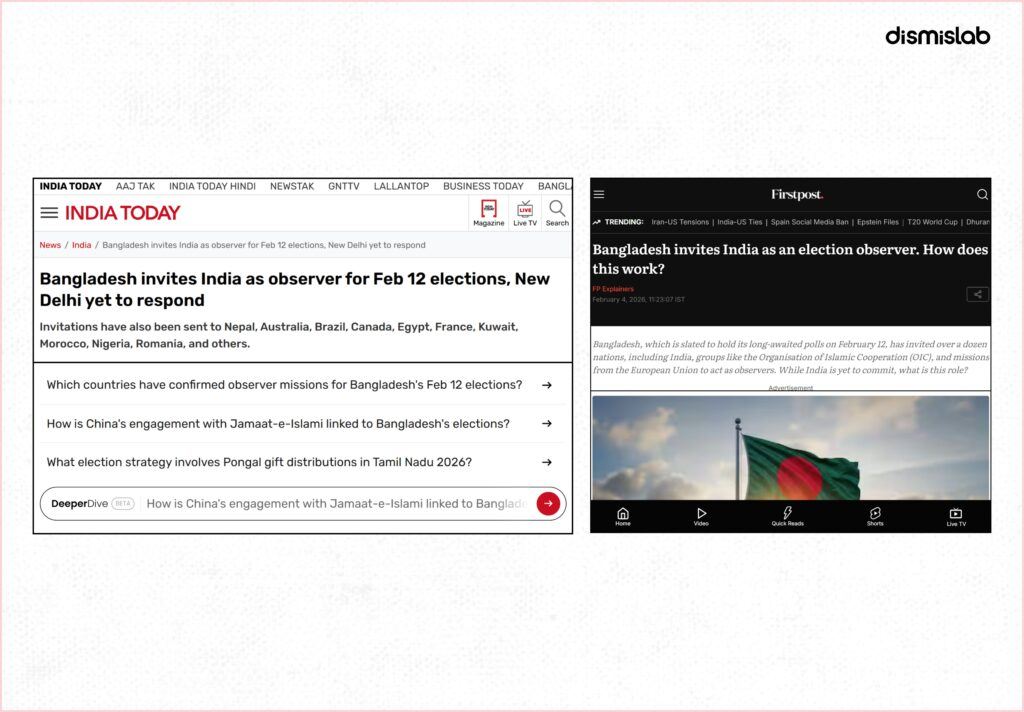
Task: Expand arrow for Pongal gift distributions question
Action: (547, 462)
